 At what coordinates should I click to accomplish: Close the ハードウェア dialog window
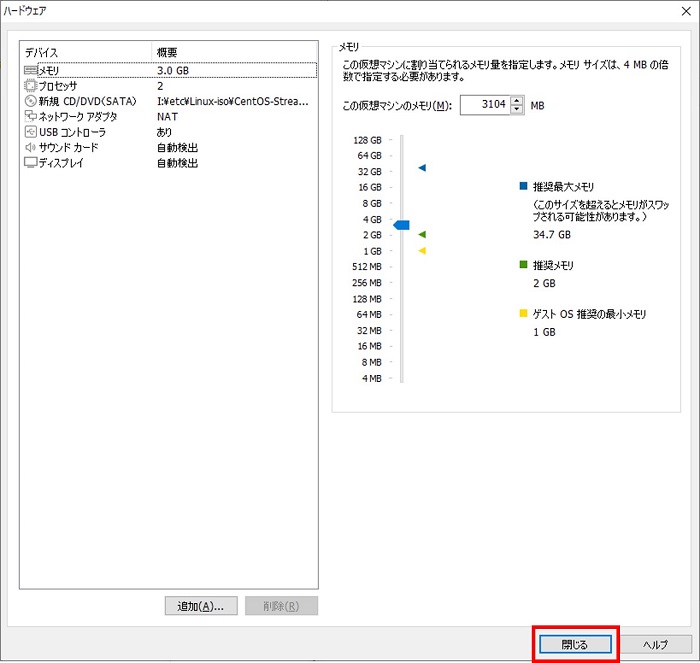[686, 11]
